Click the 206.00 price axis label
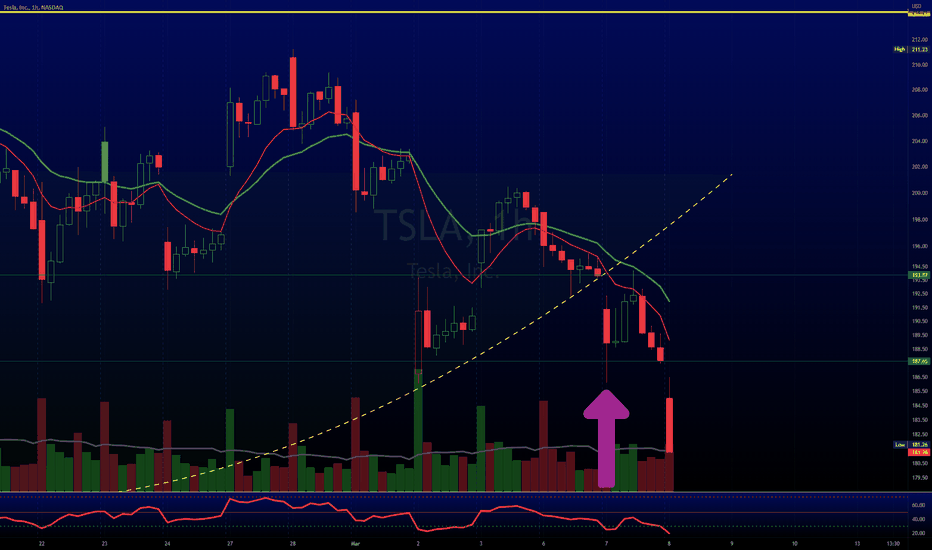This screenshot has width=932, height=550. [920, 115]
